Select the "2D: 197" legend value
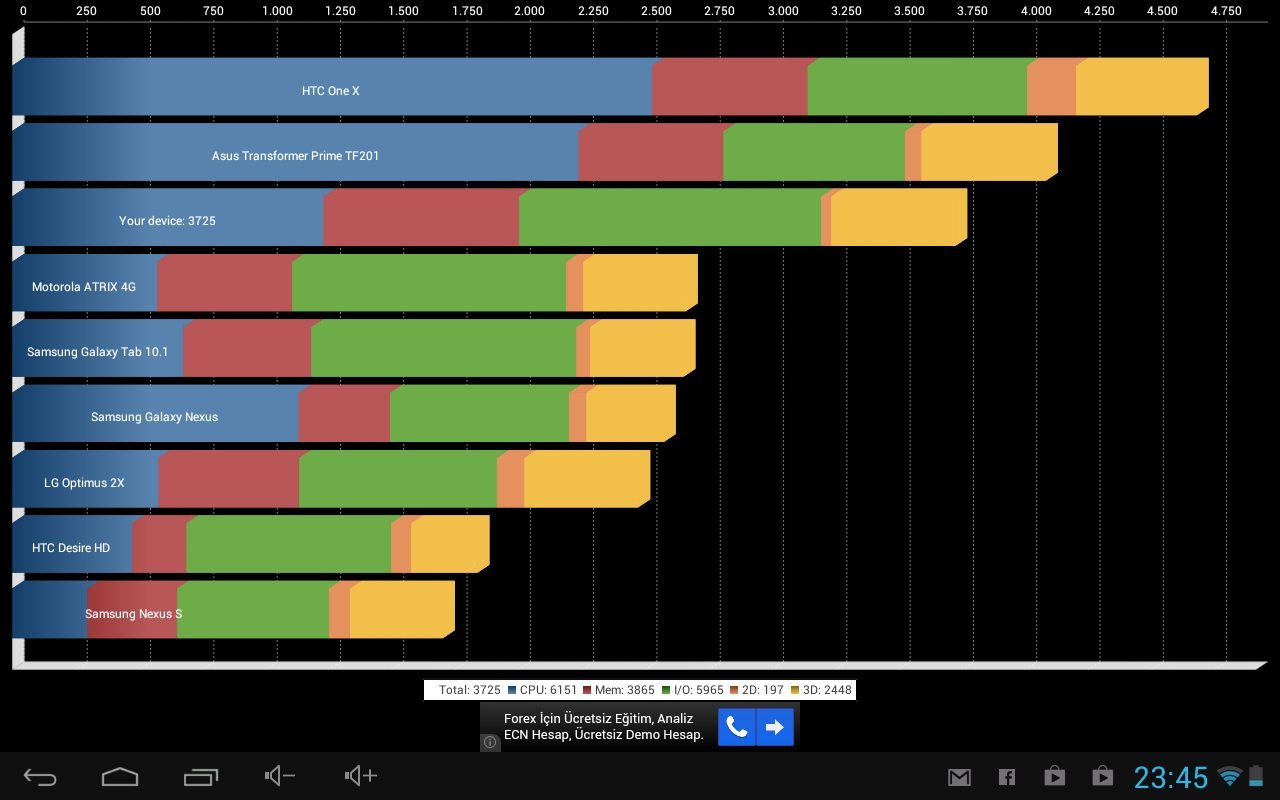This screenshot has height=800, width=1280. pos(763,691)
